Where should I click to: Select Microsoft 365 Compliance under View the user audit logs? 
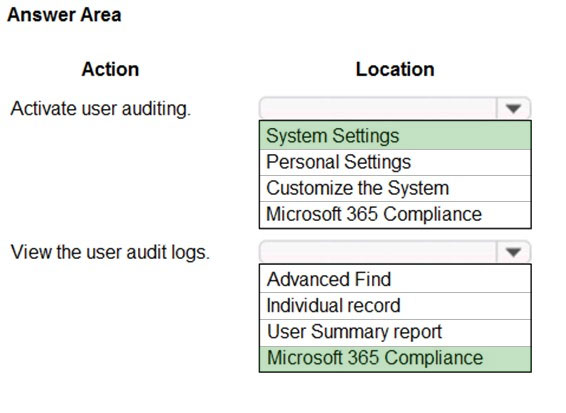395,358
